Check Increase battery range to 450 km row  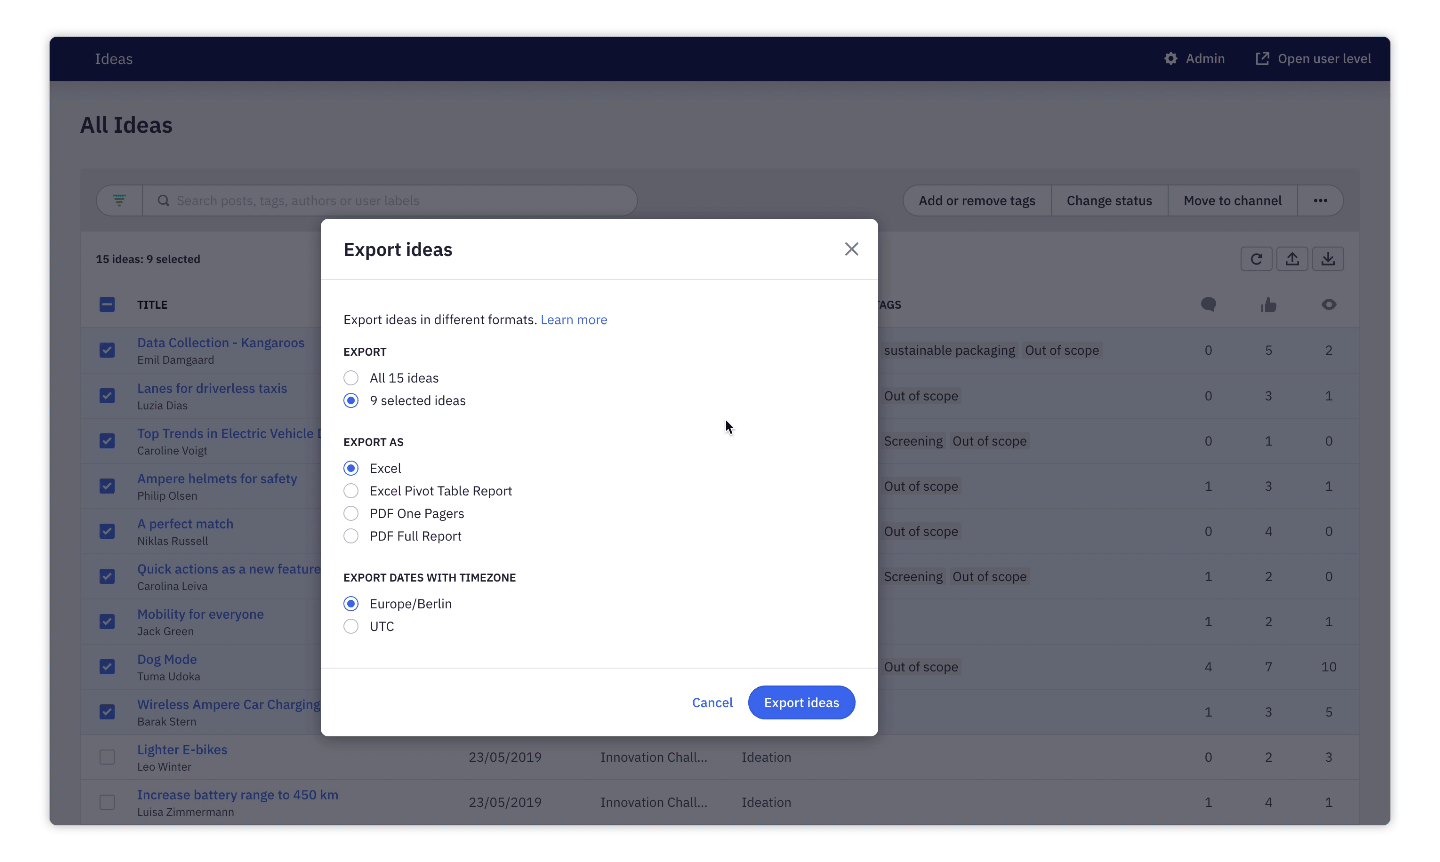tap(107, 802)
